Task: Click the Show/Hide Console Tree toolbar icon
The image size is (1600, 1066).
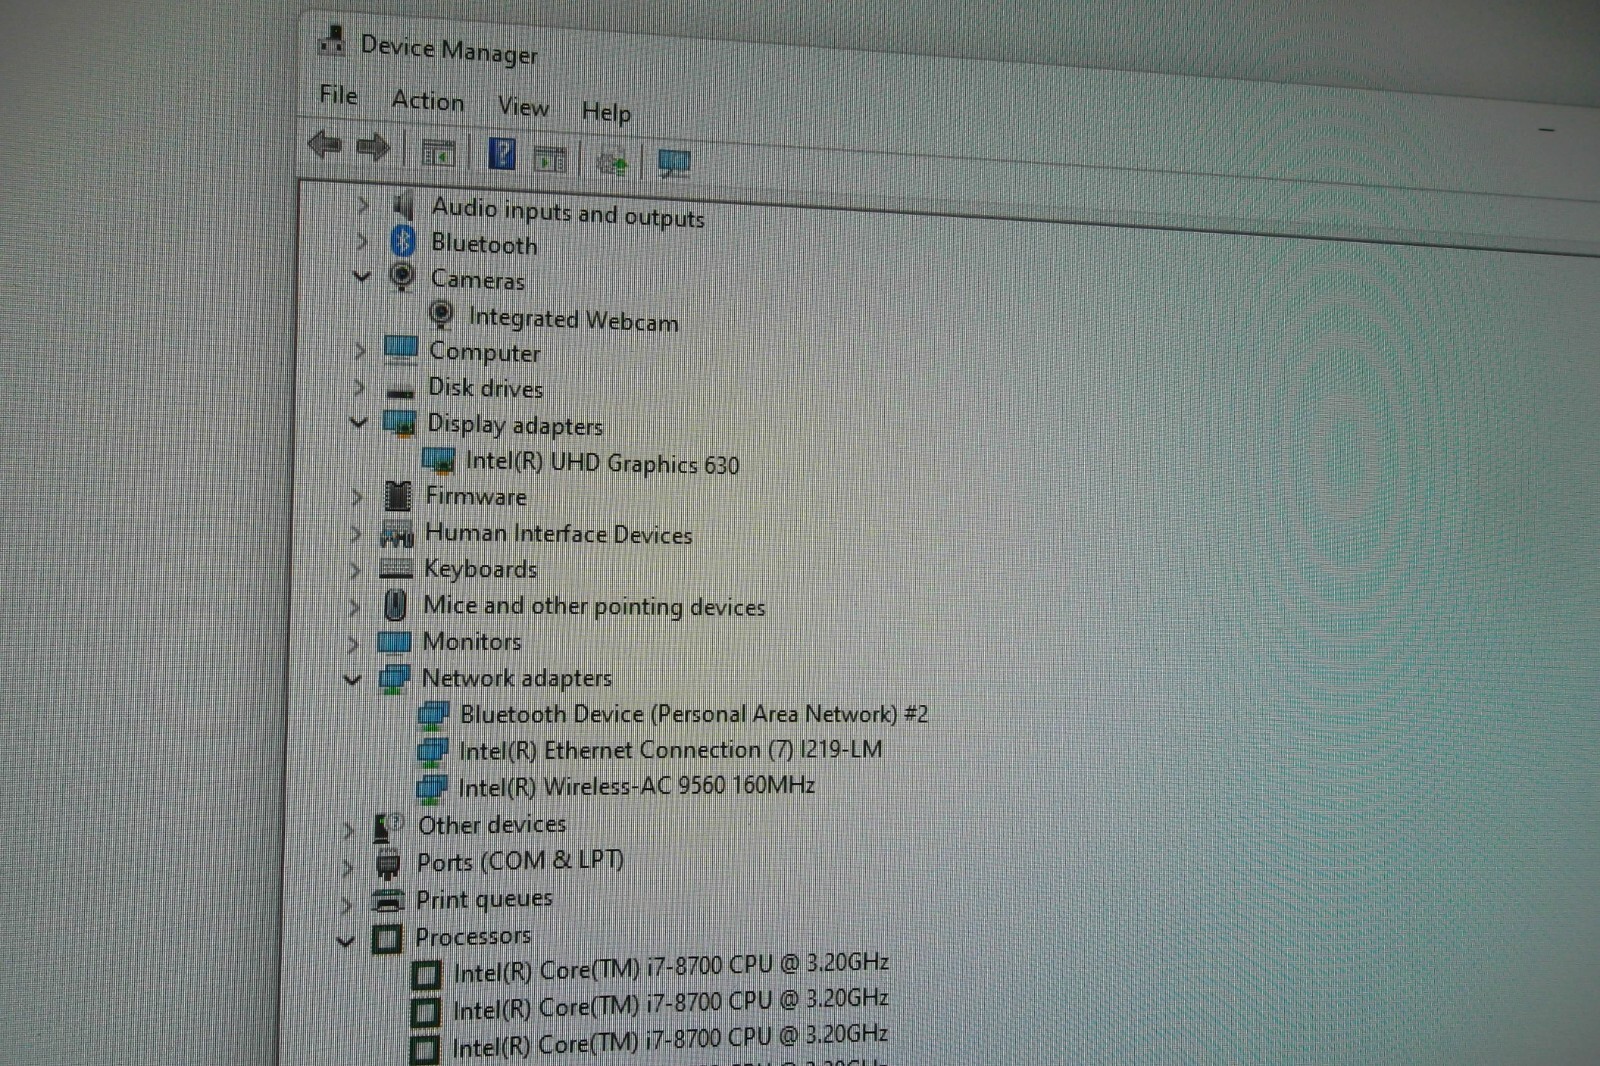Action: point(438,154)
